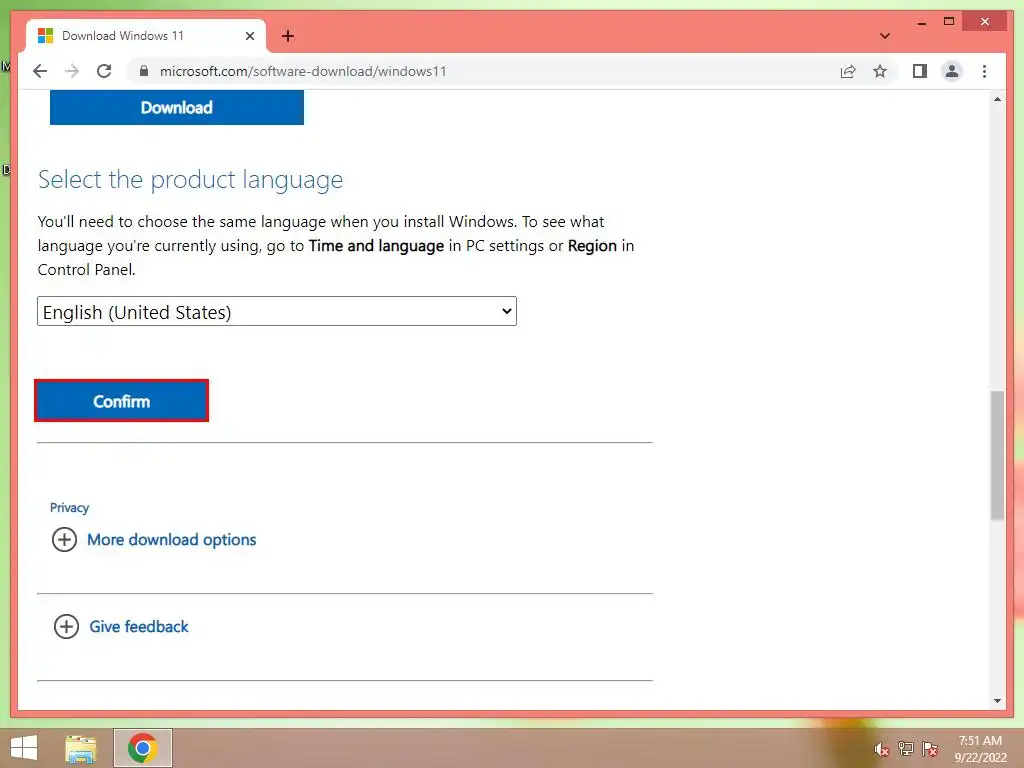The image size is (1024, 768).
Task: Go back to the previous page
Action: pyautogui.click(x=40, y=71)
